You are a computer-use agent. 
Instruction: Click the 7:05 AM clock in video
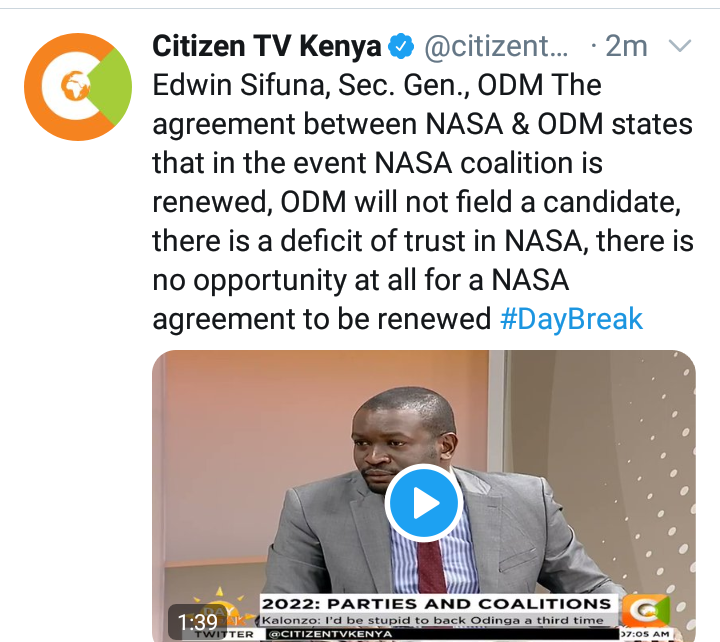645,634
